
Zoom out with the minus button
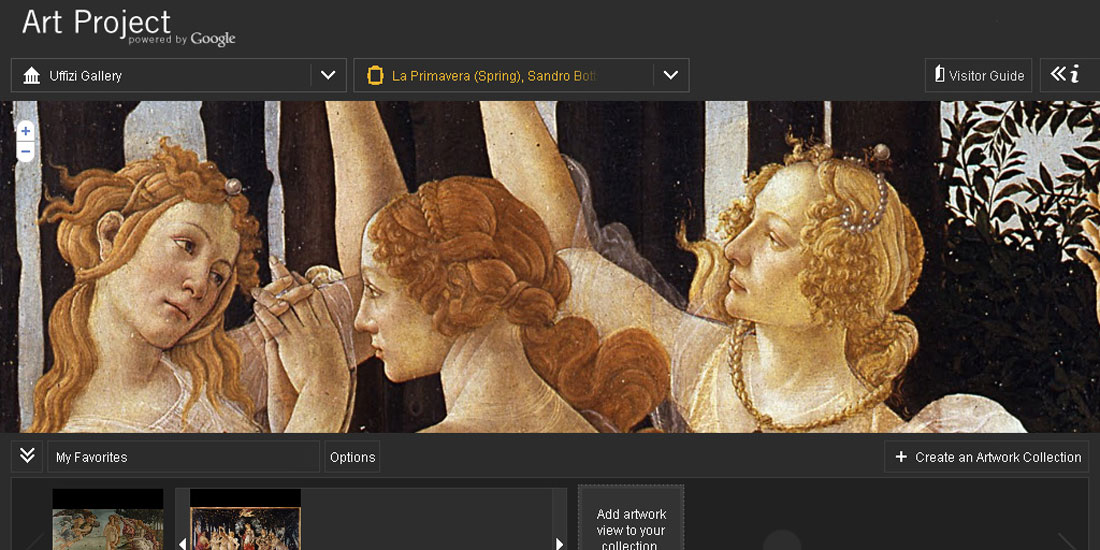(26, 151)
